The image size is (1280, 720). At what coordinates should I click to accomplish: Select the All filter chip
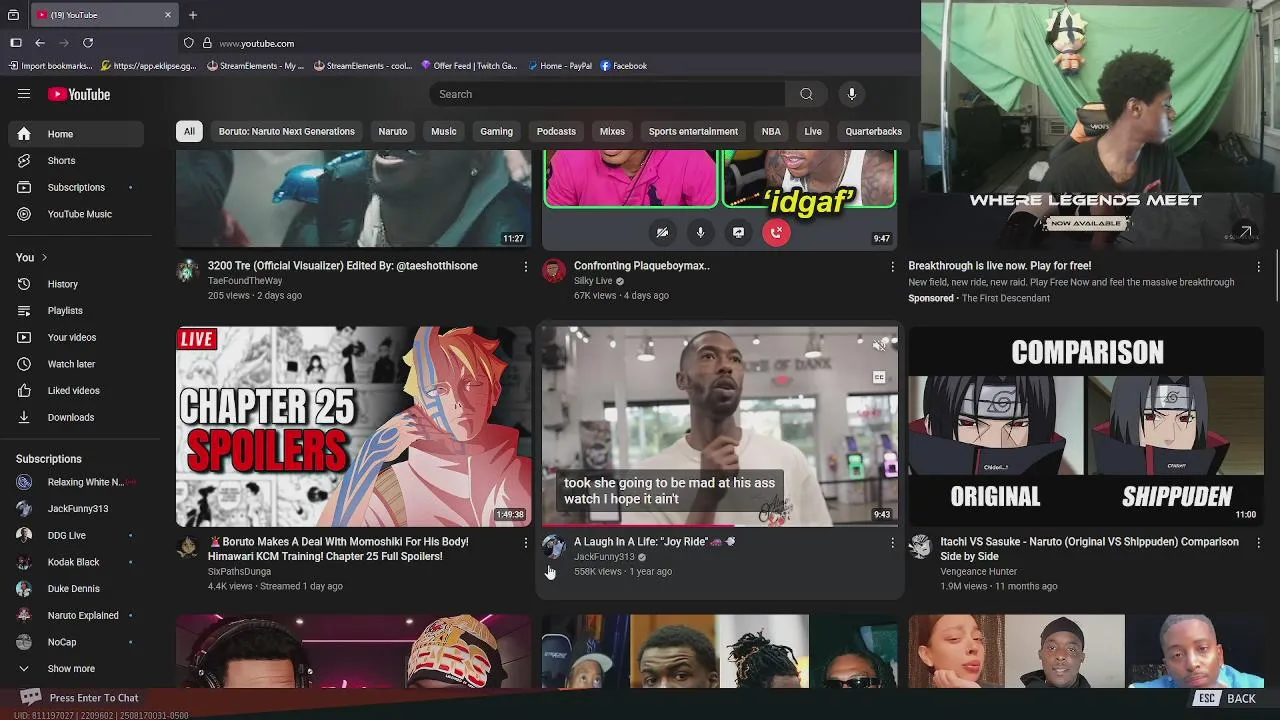click(189, 131)
